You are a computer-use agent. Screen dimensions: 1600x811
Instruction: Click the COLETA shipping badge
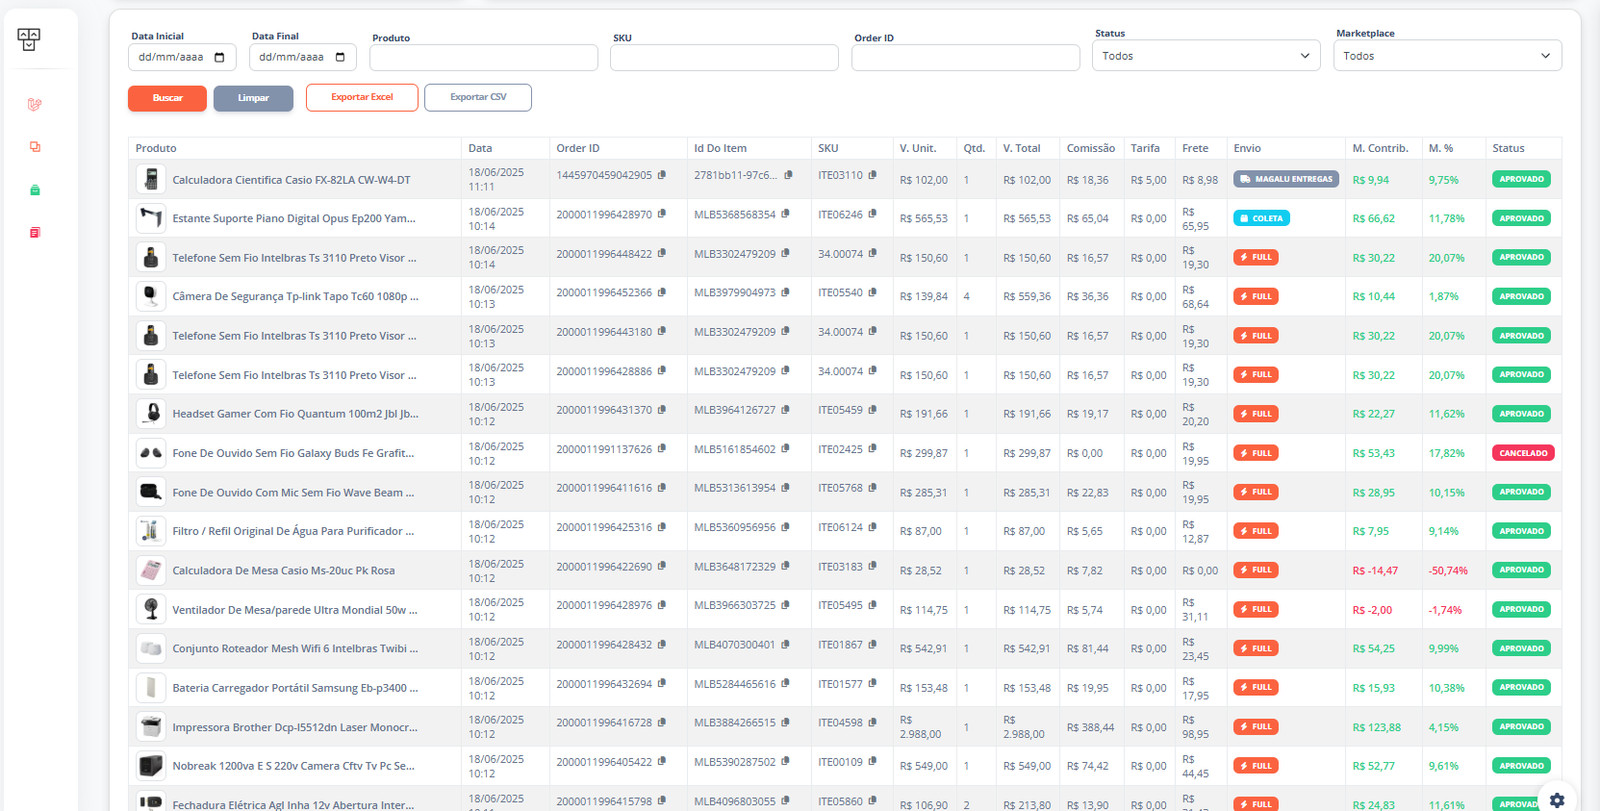click(x=1261, y=218)
